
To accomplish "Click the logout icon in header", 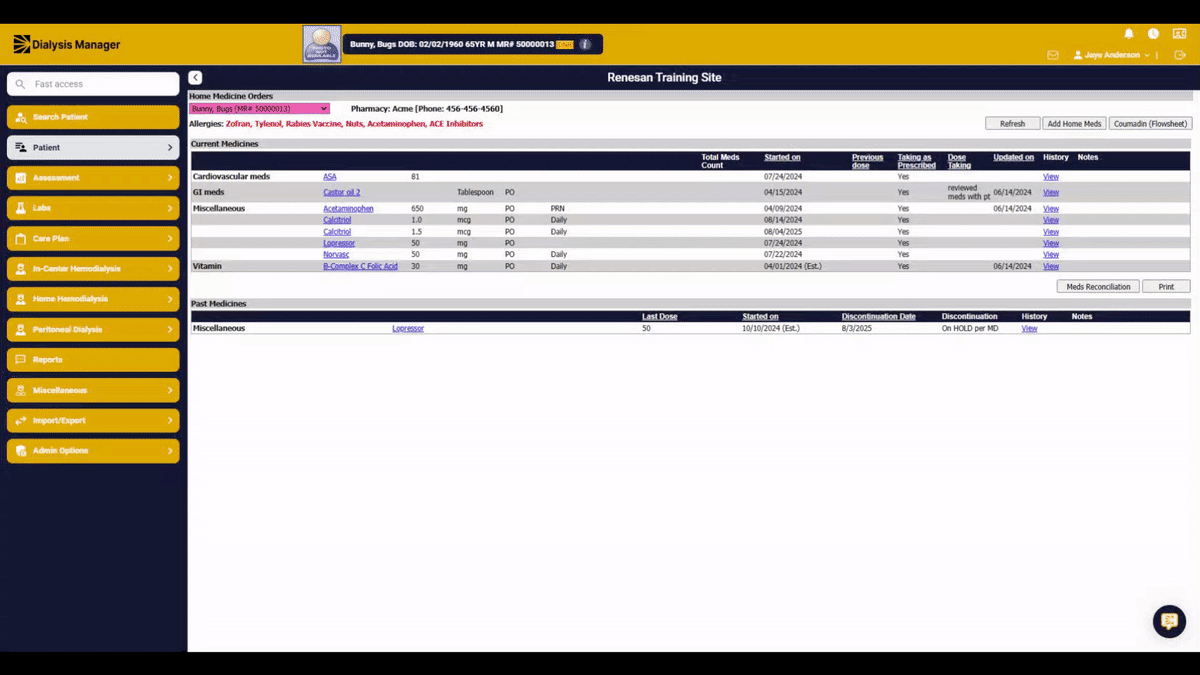I will 1181,55.
